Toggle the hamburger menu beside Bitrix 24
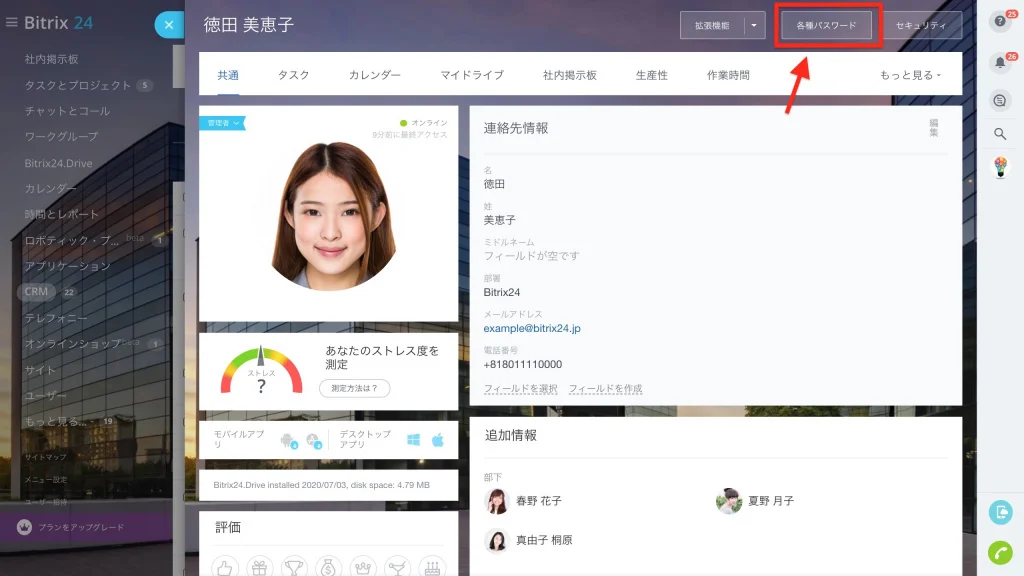 [x=11, y=22]
